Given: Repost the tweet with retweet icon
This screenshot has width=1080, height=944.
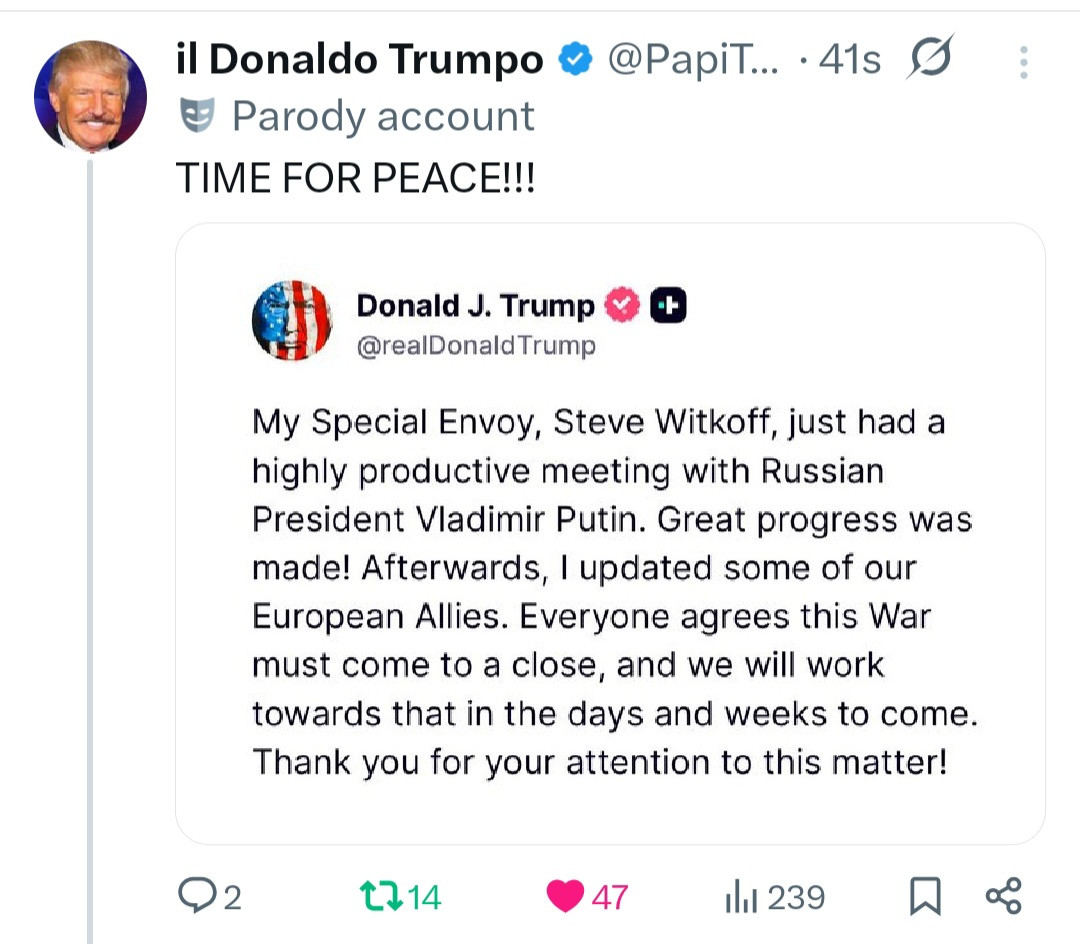Looking at the screenshot, I should pos(380,895).
